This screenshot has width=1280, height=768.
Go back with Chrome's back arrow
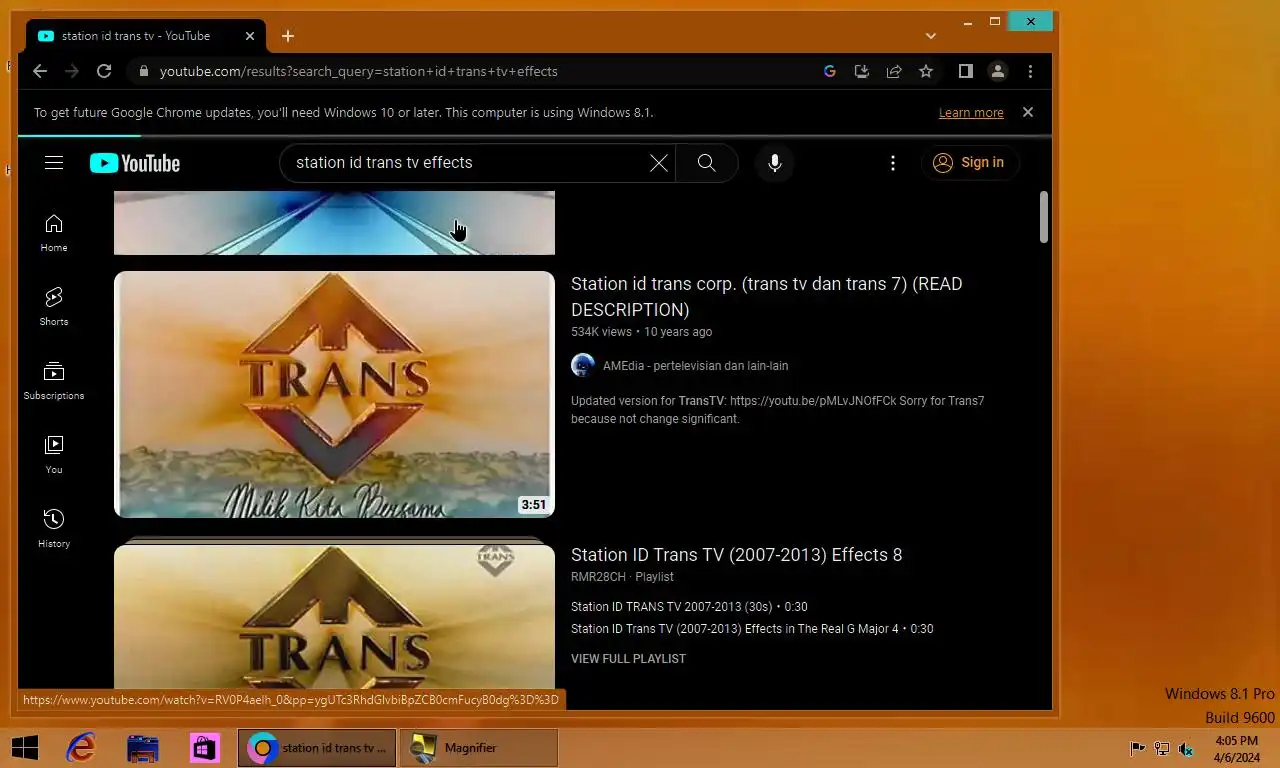[40, 71]
